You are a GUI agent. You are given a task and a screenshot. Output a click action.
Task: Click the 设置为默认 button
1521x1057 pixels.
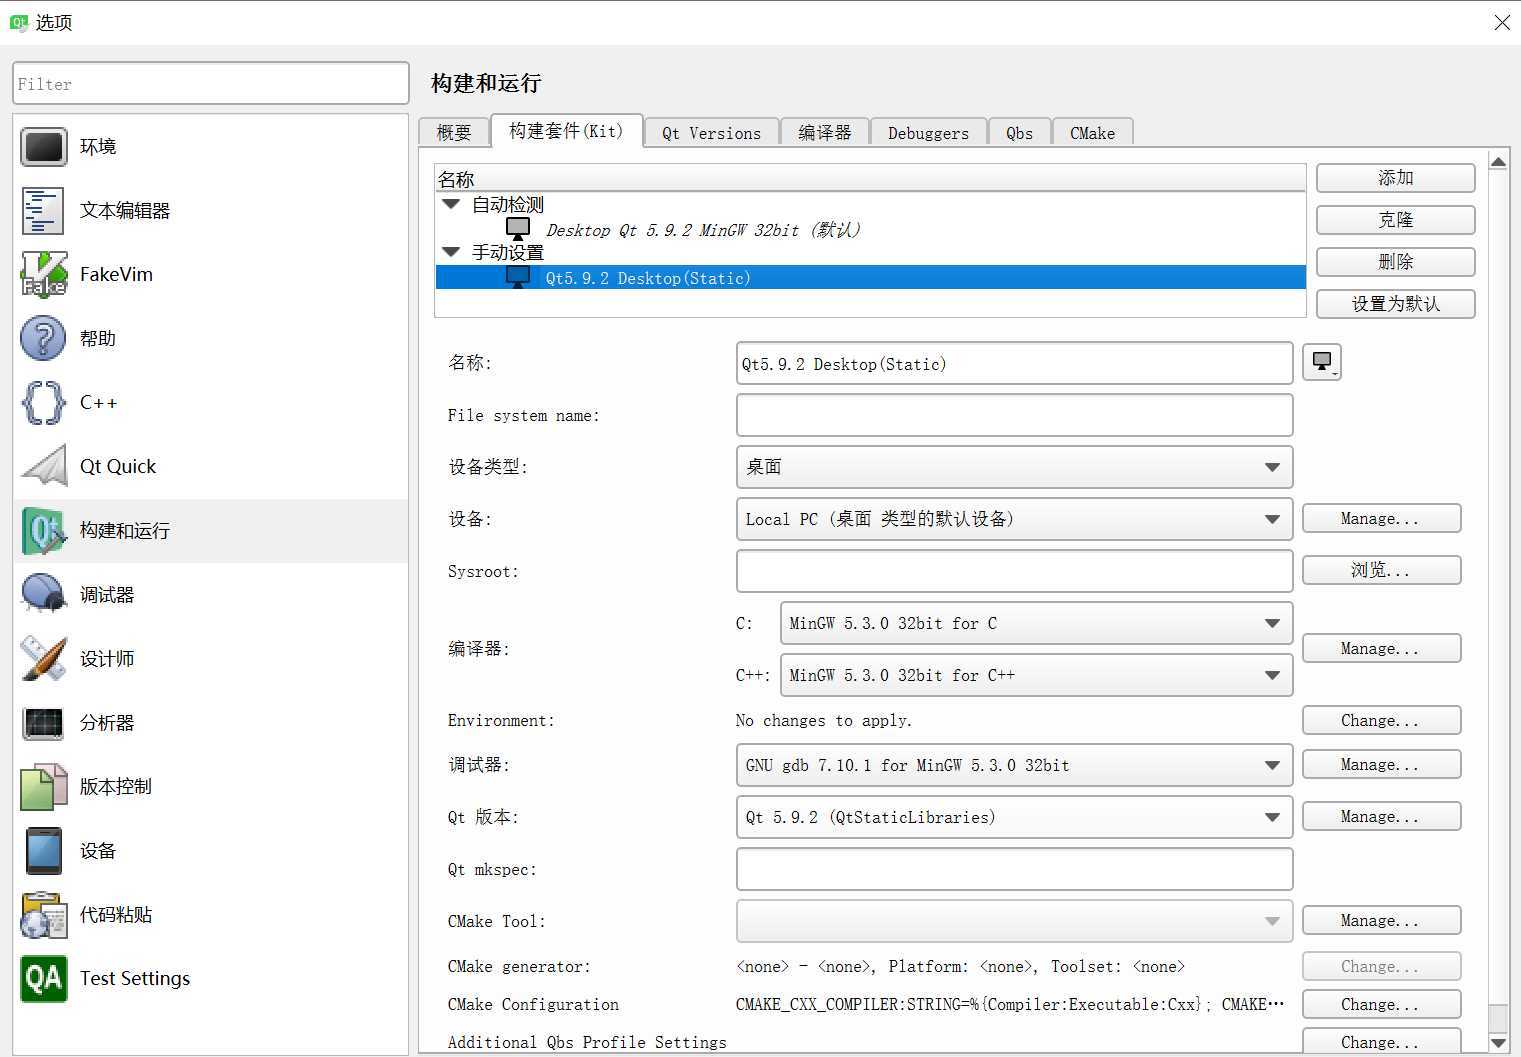(x=1395, y=304)
